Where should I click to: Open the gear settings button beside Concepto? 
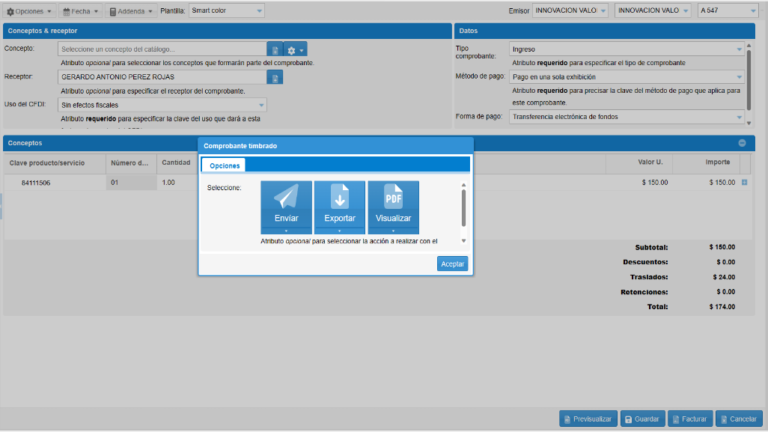click(295, 49)
